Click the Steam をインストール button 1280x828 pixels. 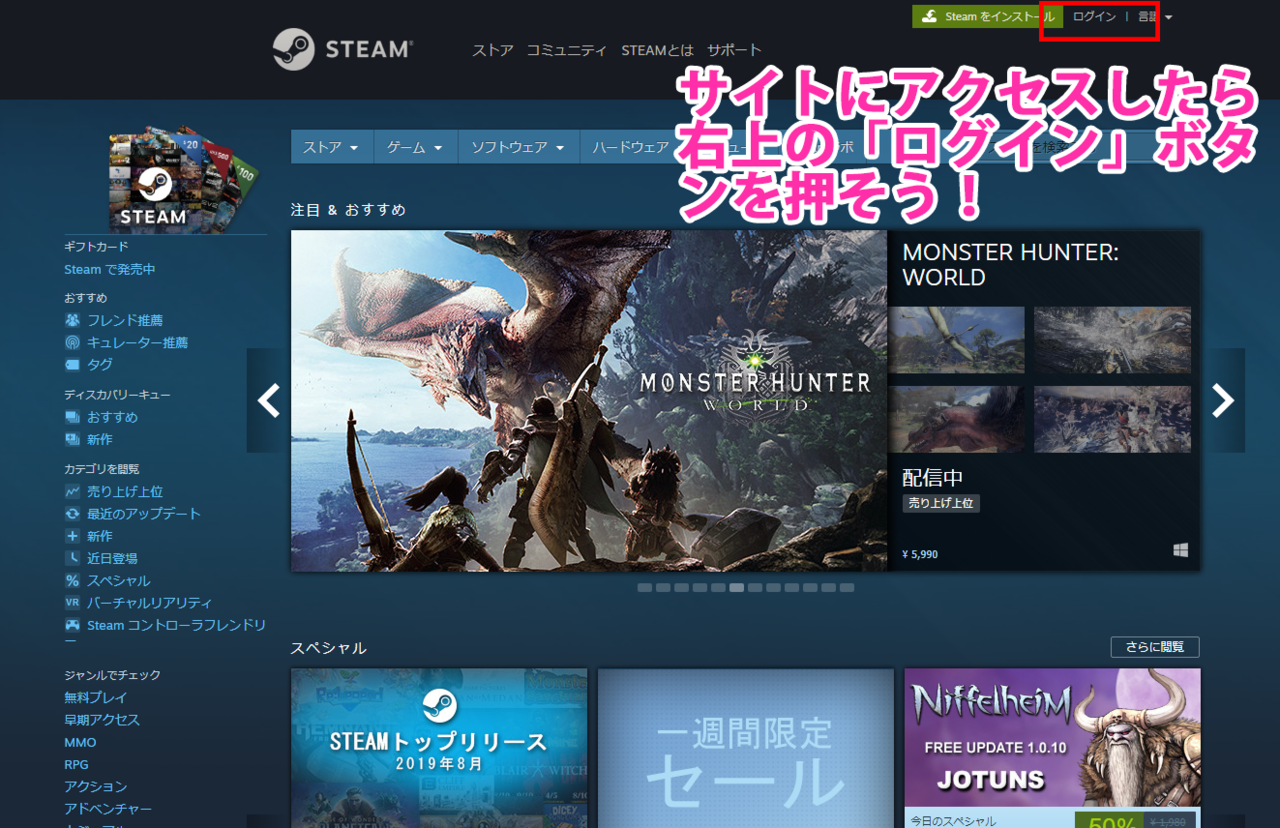click(987, 17)
